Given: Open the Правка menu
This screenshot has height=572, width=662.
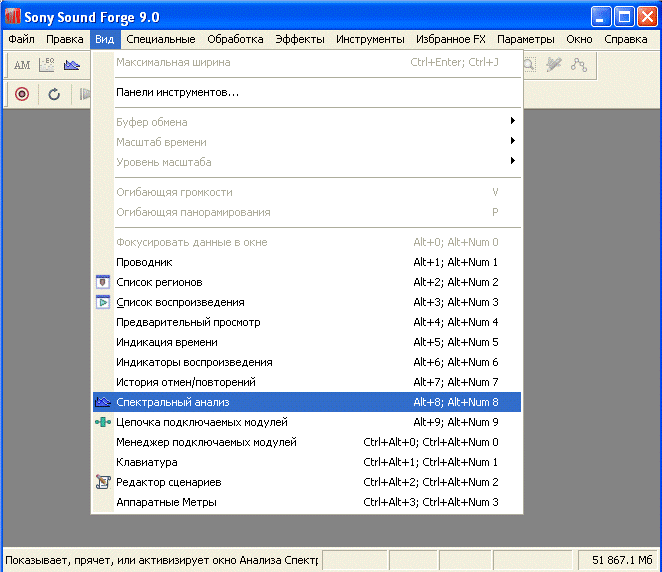Looking at the screenshot, I should pyautogui.click(x=65, y=39).
